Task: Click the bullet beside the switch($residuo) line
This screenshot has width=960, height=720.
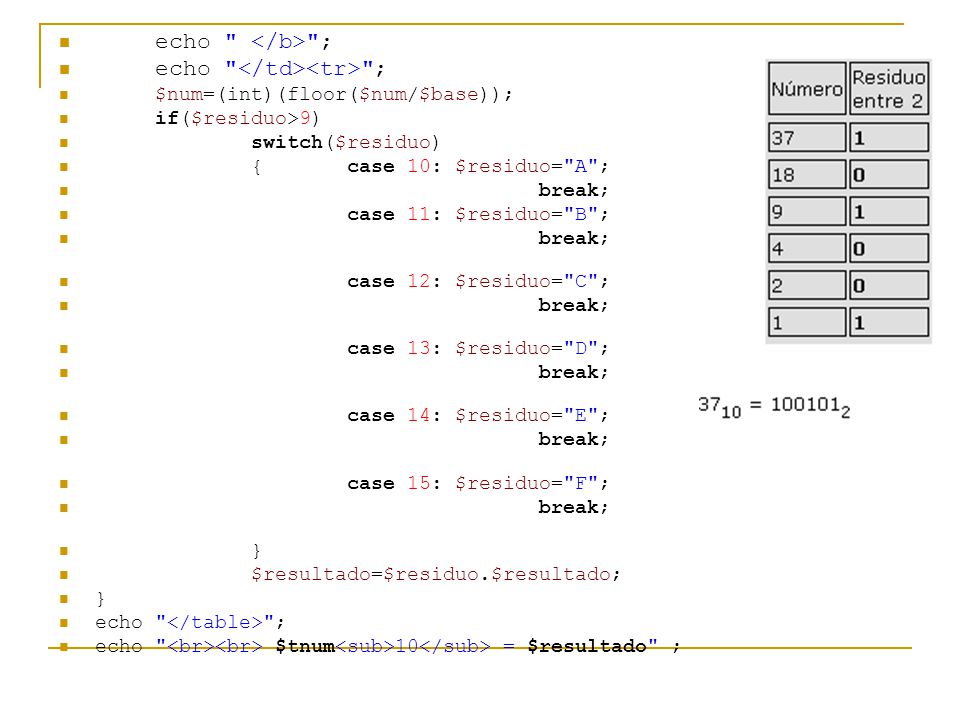Action: pos(64,143)
